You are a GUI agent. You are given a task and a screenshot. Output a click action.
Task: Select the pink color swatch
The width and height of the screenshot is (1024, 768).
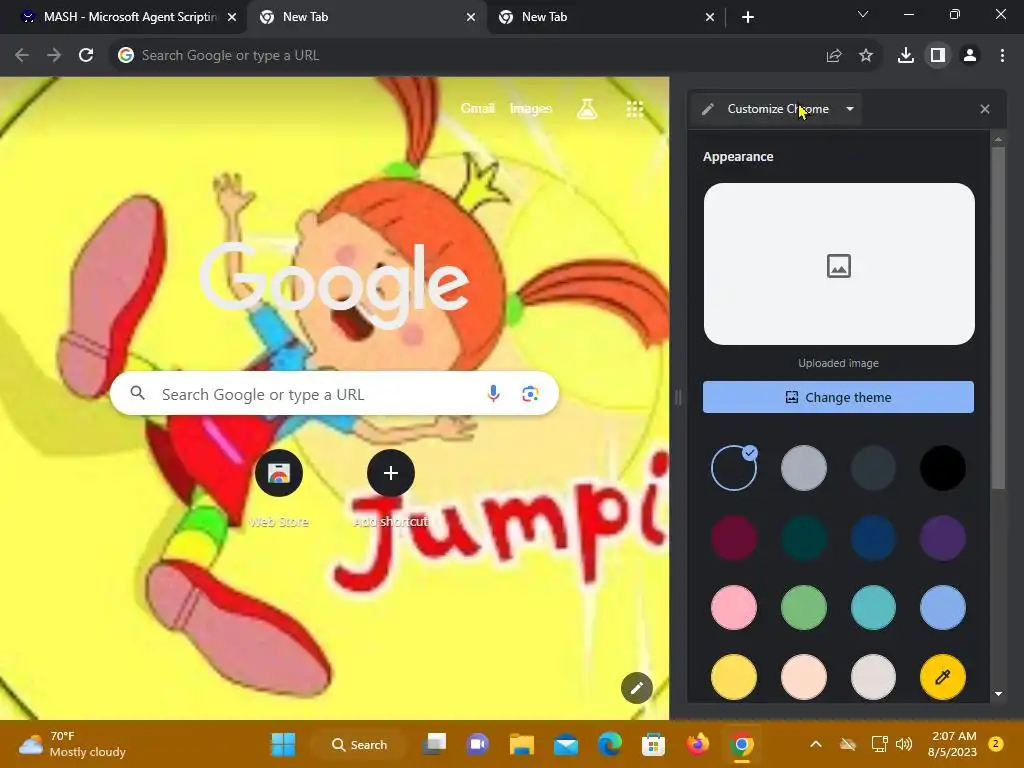point(734,608)
